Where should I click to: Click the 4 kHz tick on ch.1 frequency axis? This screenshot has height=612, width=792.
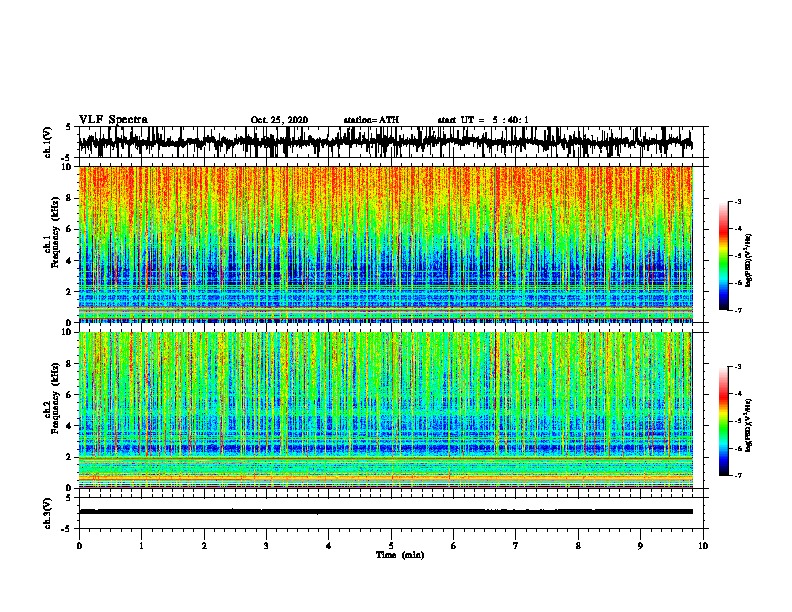70,261
